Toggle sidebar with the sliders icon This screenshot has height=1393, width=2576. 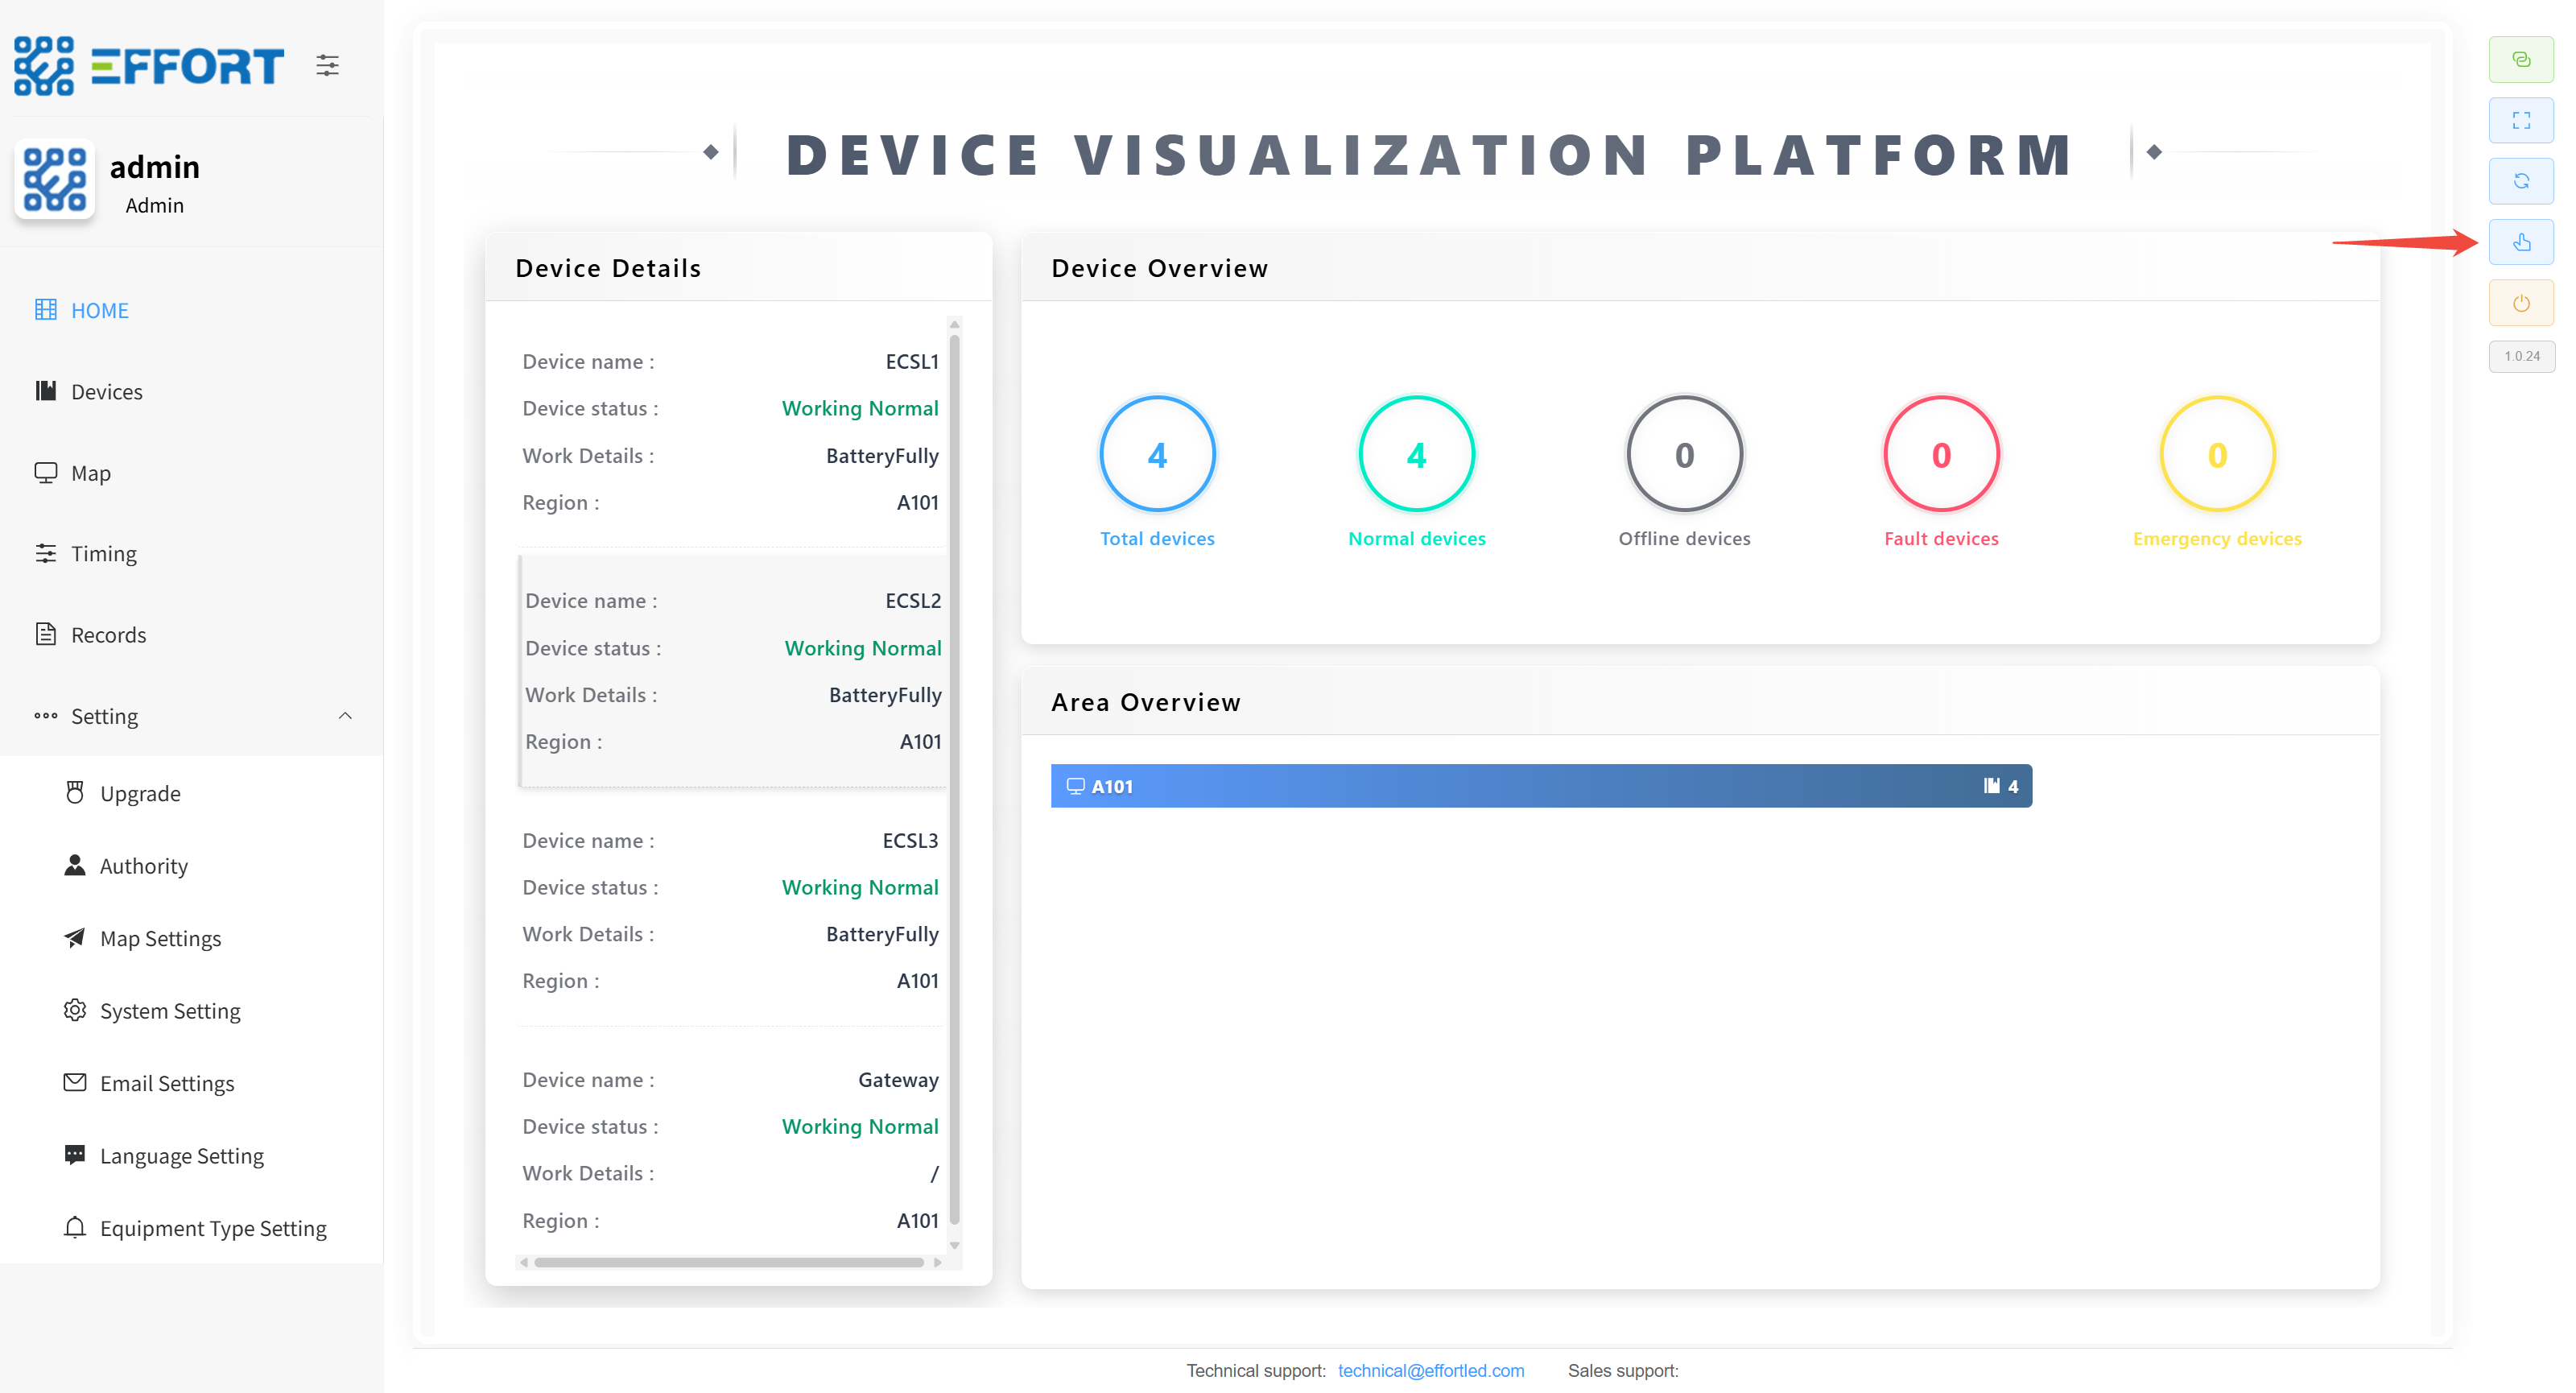coord(327,66)
